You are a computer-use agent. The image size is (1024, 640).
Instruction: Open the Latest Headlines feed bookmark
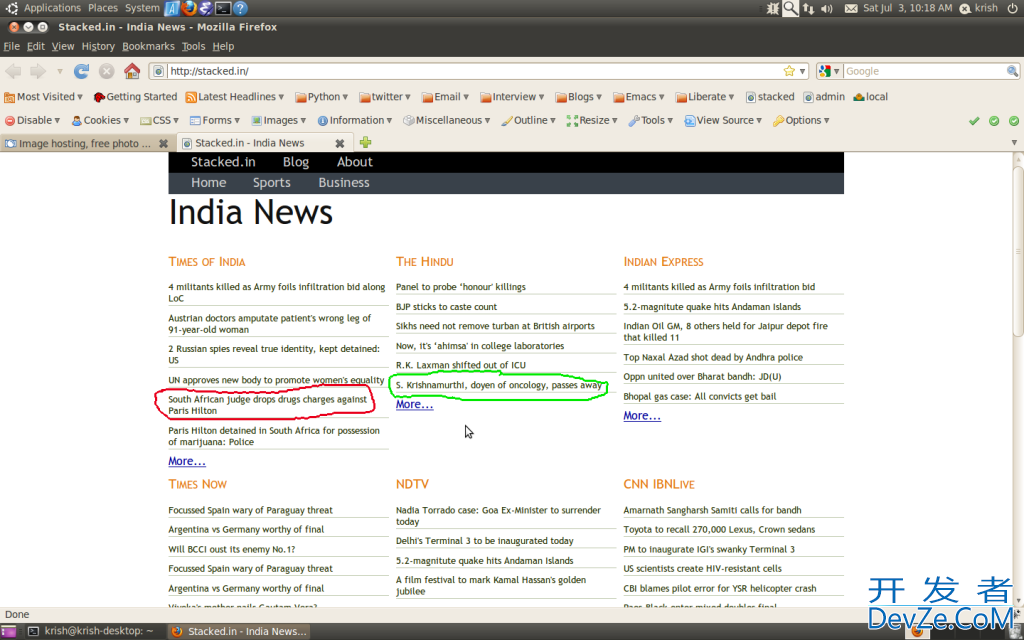[234, 97]
